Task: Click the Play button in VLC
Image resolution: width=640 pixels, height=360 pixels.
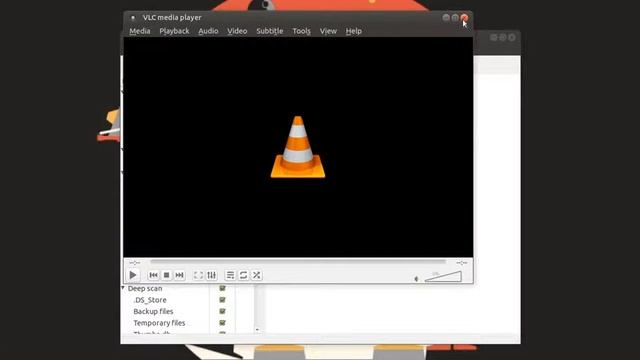Action: tap(133, 275)
